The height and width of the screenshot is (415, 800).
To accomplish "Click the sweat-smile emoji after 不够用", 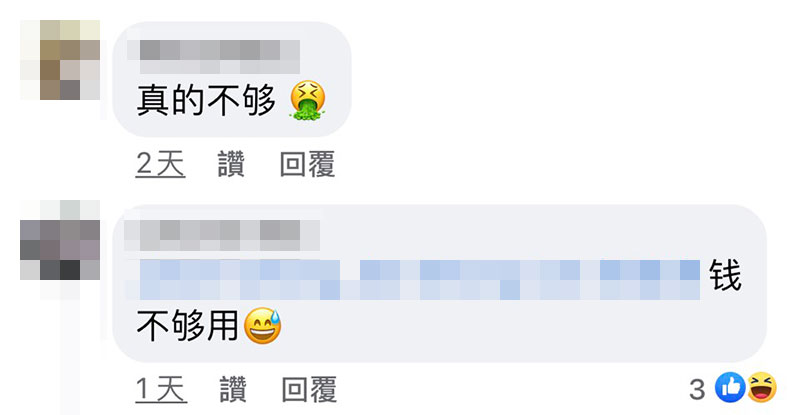I will (263, 326).
